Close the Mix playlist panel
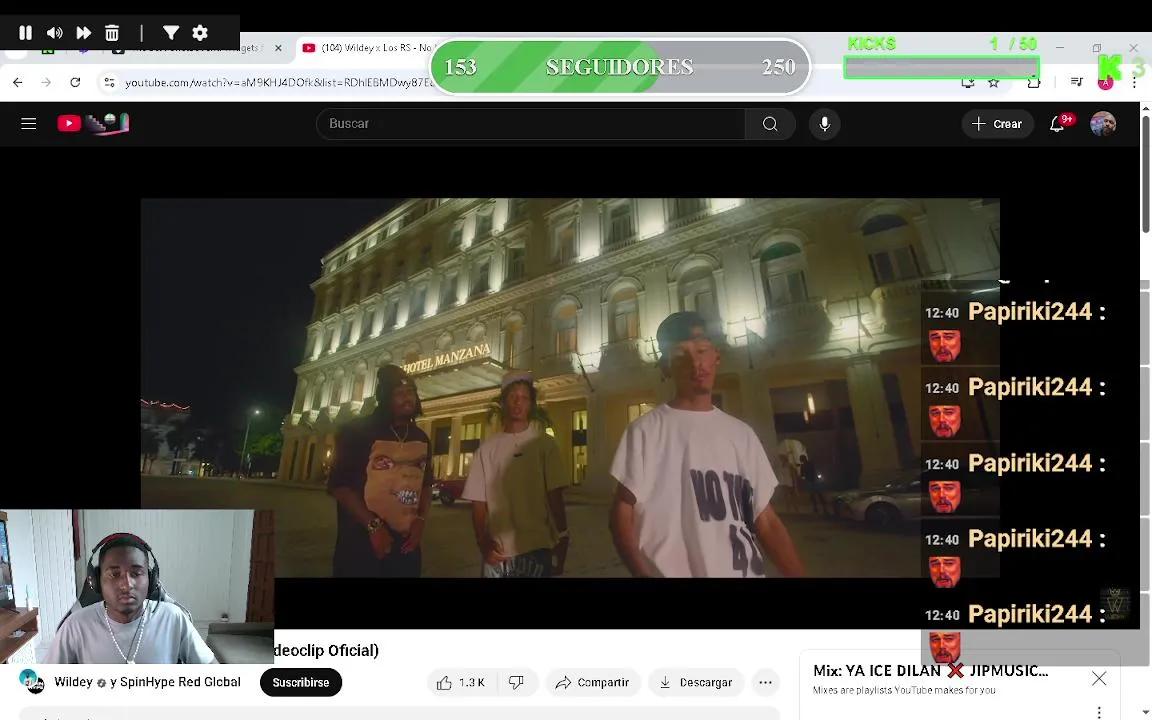The width and height of the screenshot is (1152, 720). coord(1098,678)
